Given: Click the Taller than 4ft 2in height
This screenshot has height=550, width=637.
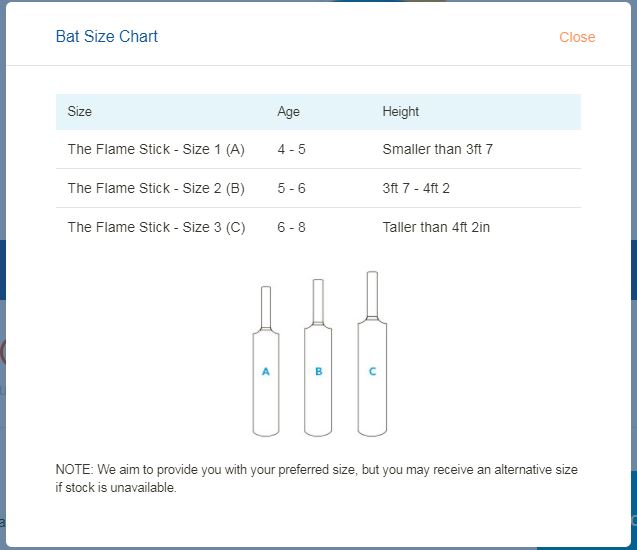Looking at the screenshot, I should (436, 227).
